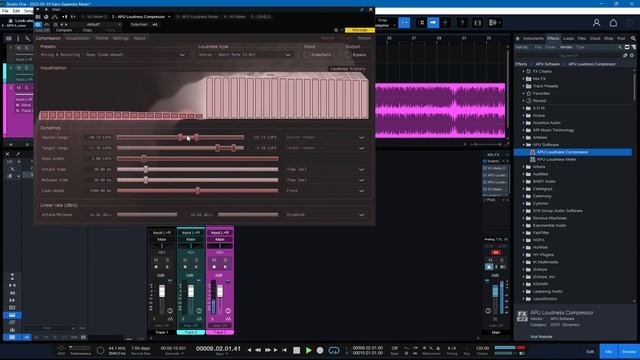Click the plugin window pin icon

click(362, 9)
